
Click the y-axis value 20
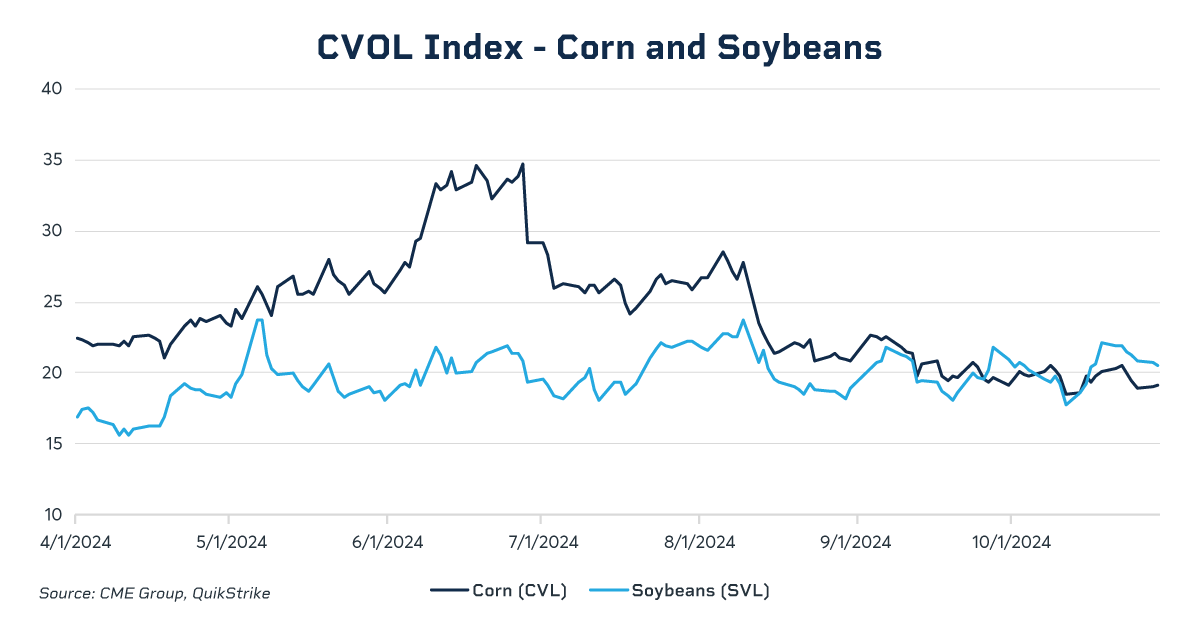[x=52, y=373]
